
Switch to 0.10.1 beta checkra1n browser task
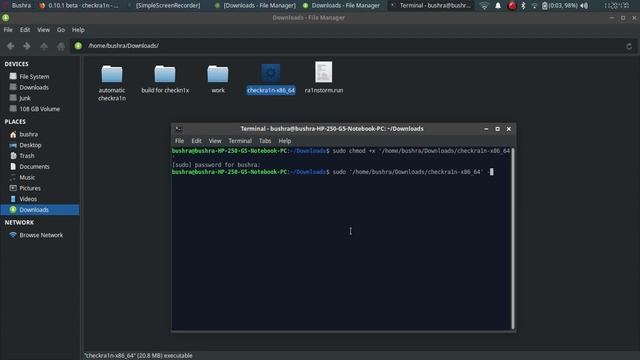79,6
